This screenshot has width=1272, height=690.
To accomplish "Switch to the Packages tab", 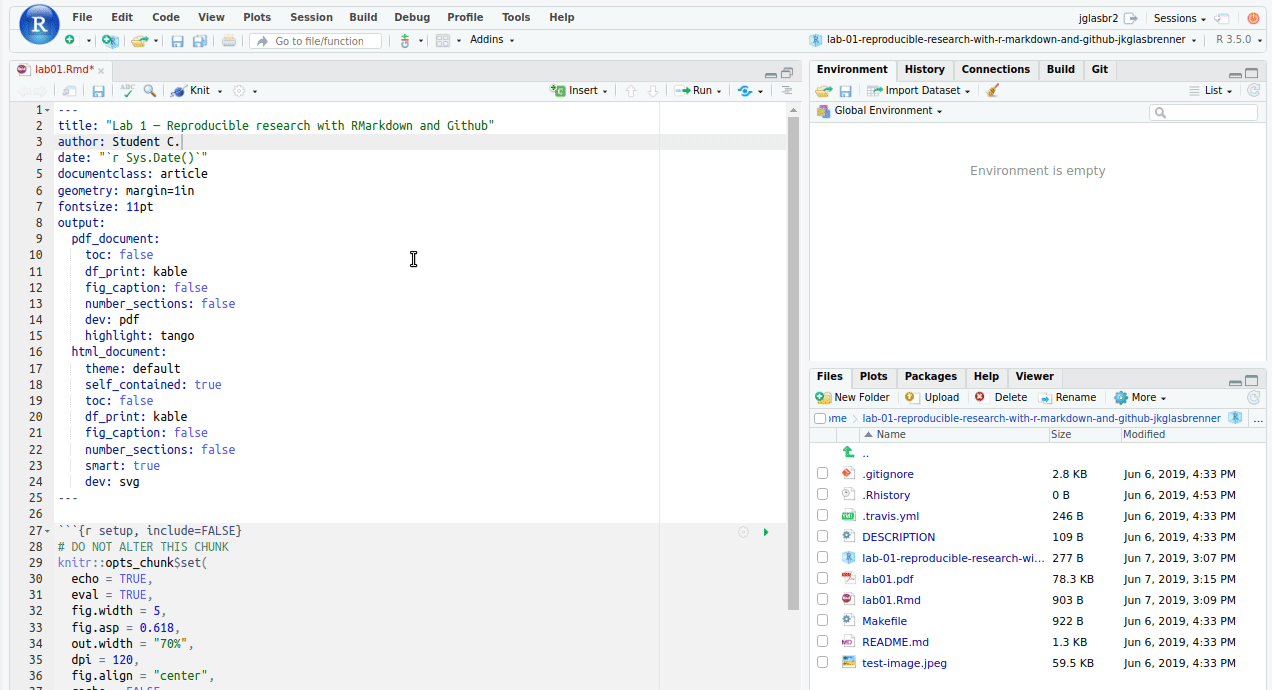I will point(930,377).
